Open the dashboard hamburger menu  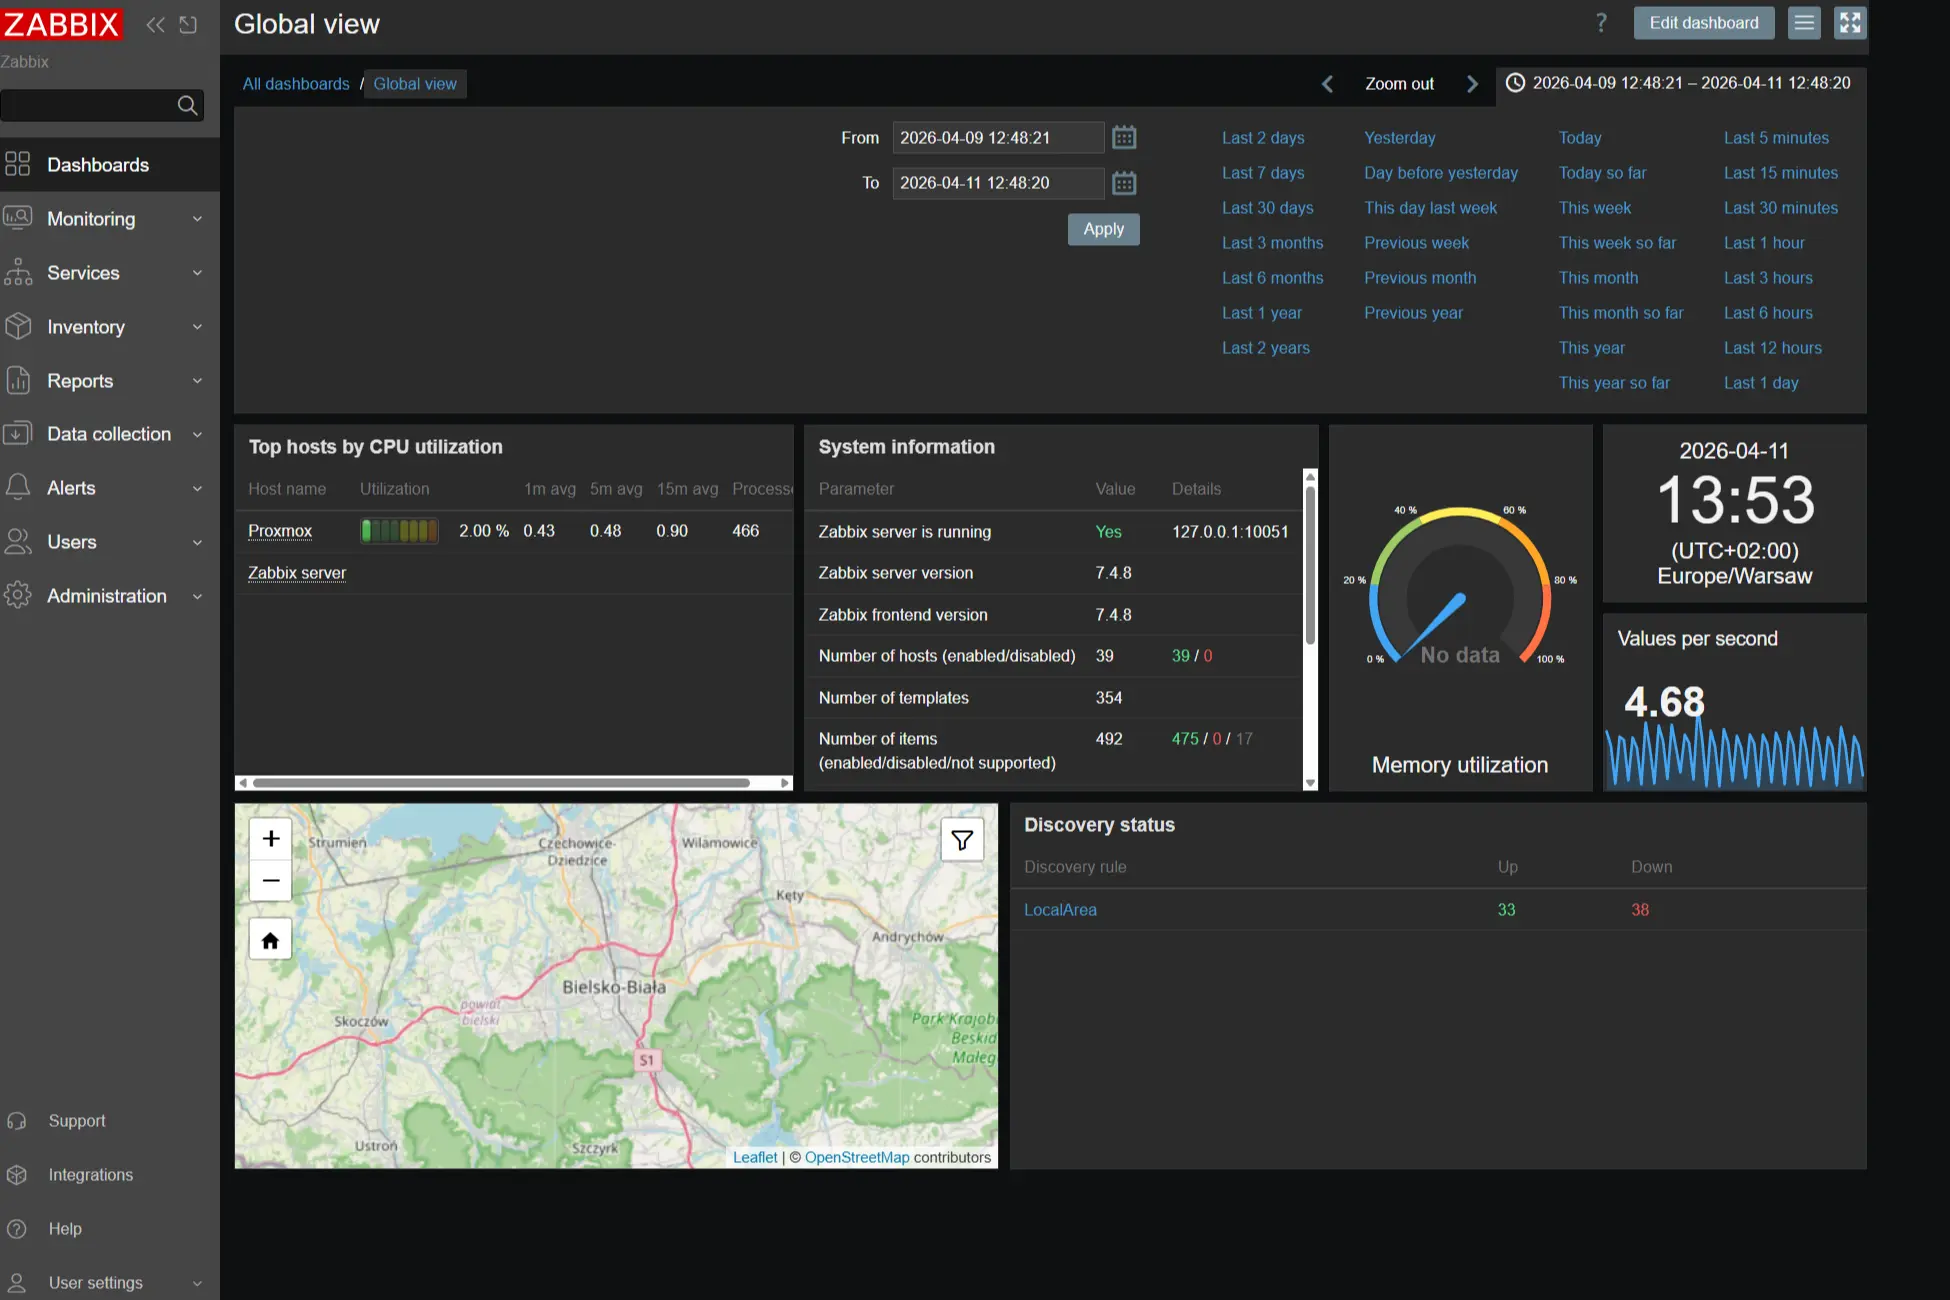point(1804,22)
